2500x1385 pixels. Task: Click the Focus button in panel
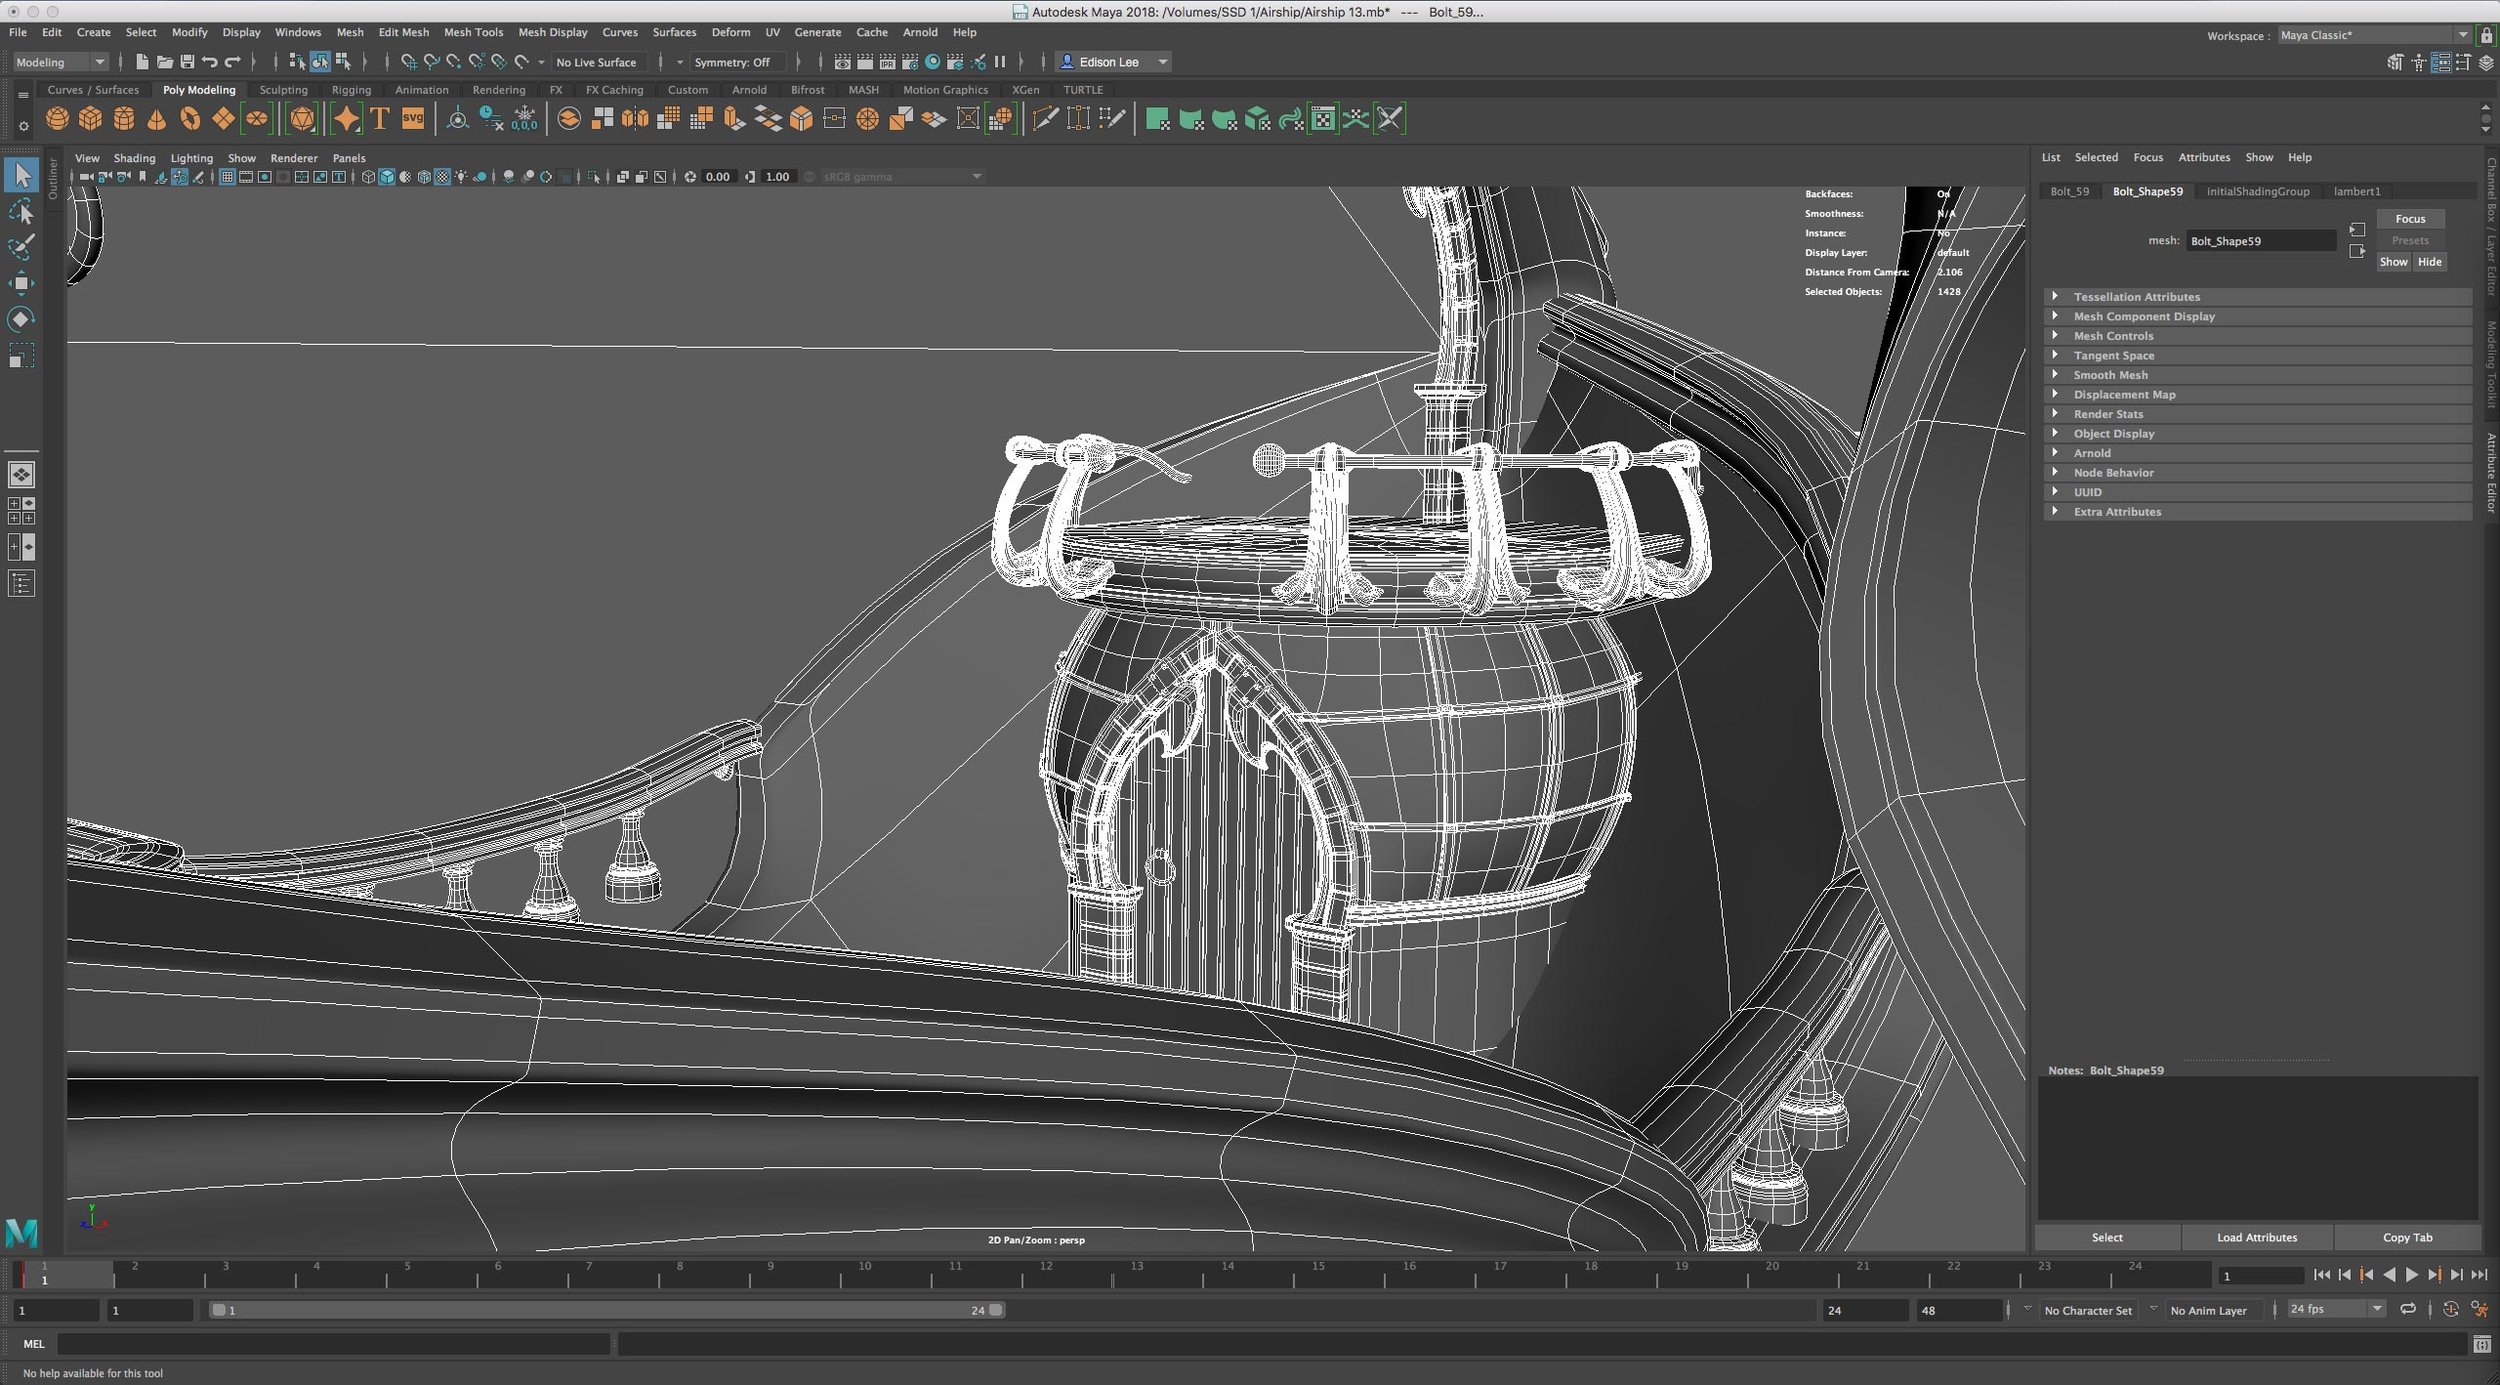pos(2411,217)
